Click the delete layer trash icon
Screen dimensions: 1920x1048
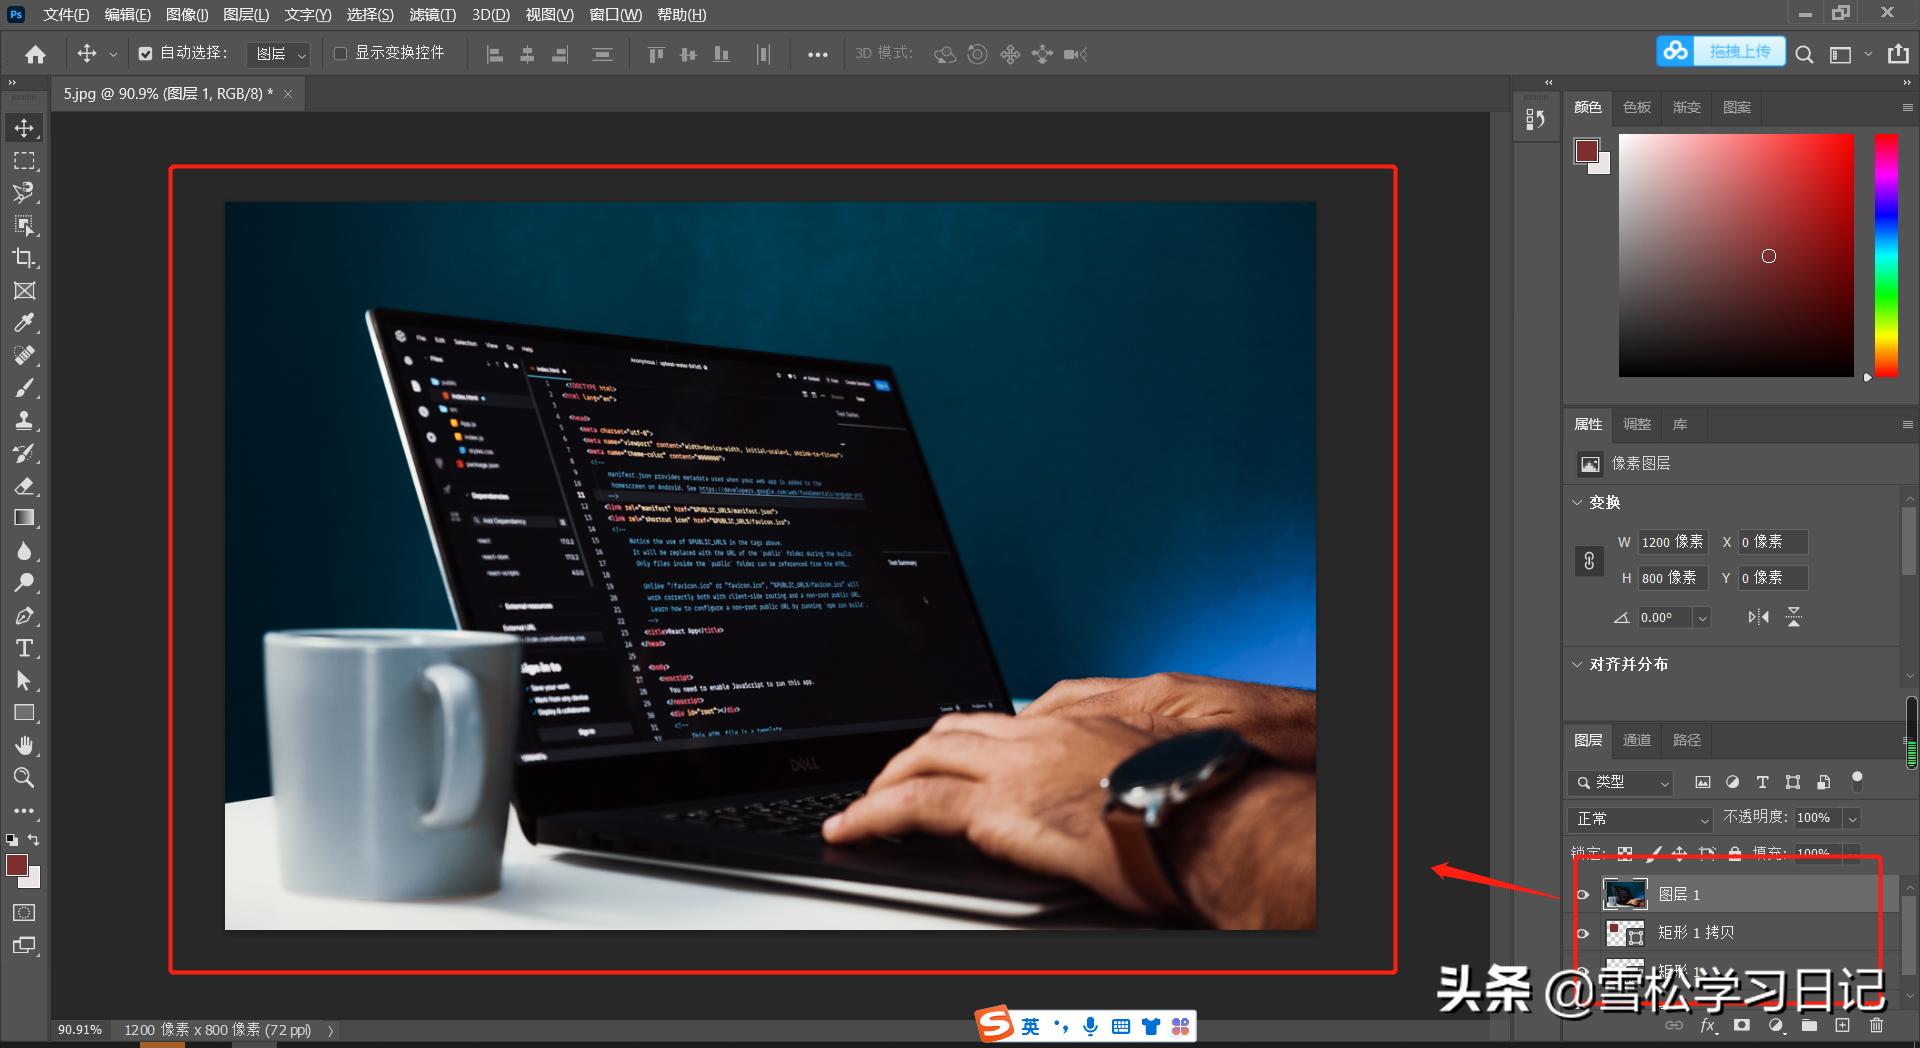tap(1876, 1025)
